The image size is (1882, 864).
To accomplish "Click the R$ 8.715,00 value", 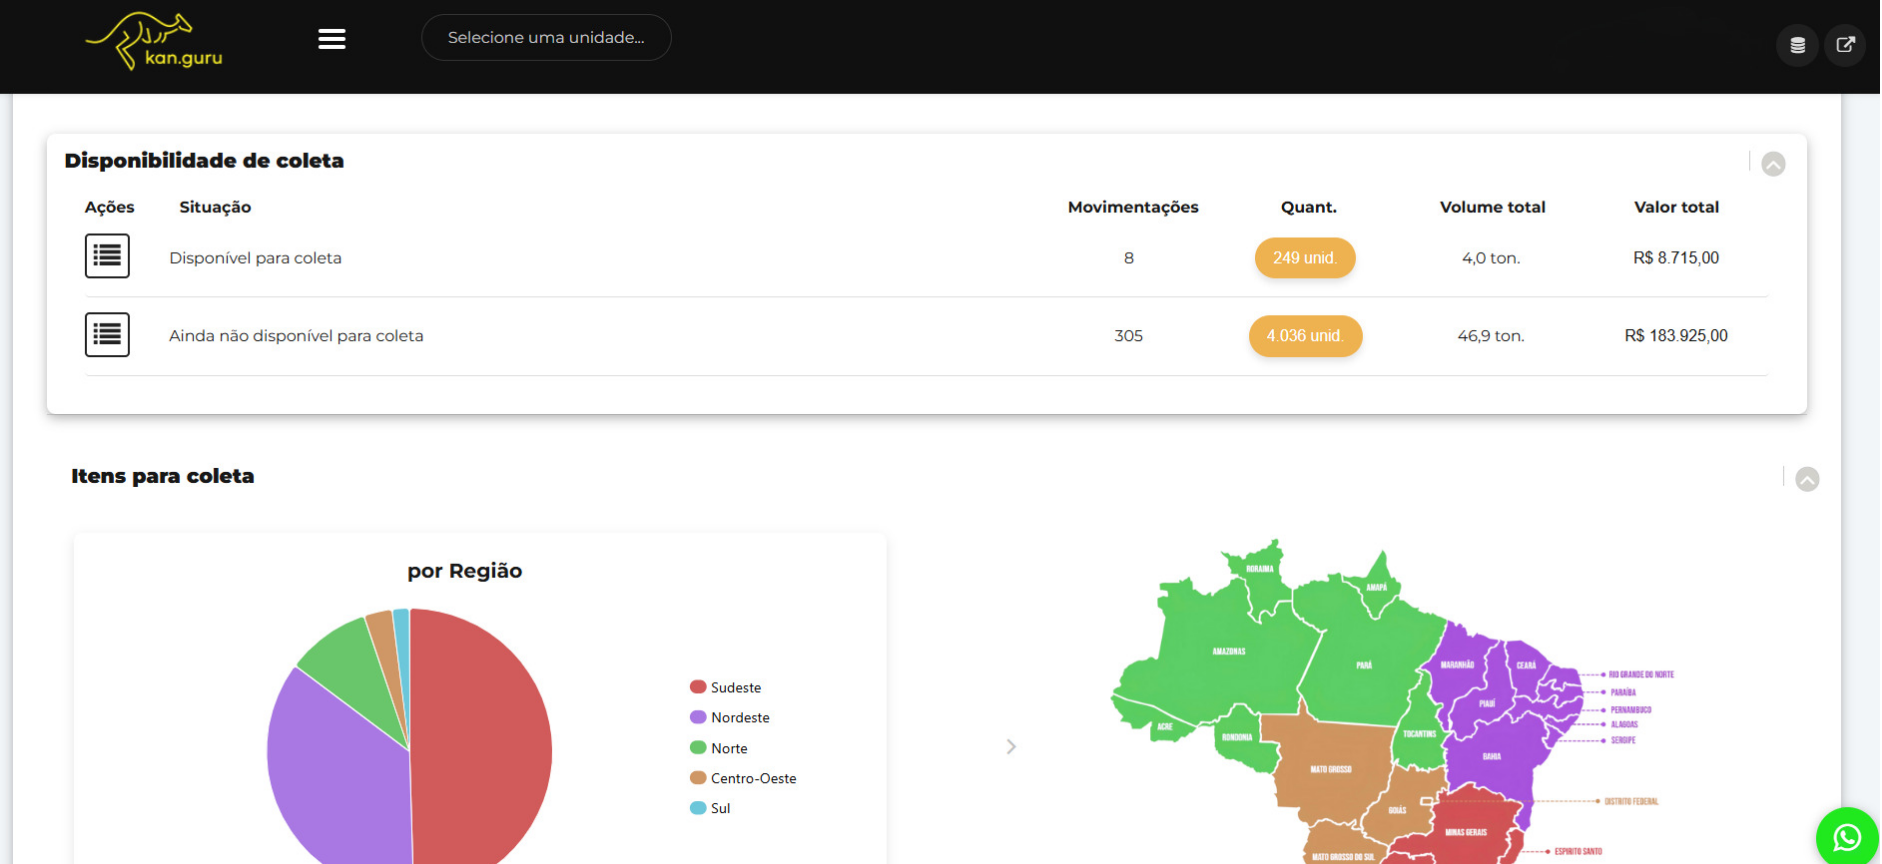I will (1676, 257).
